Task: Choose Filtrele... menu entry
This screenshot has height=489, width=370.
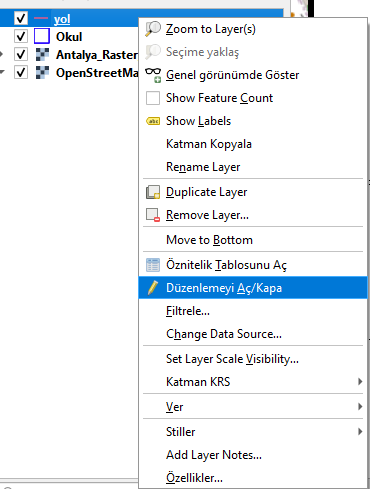Action: point(253,311)
